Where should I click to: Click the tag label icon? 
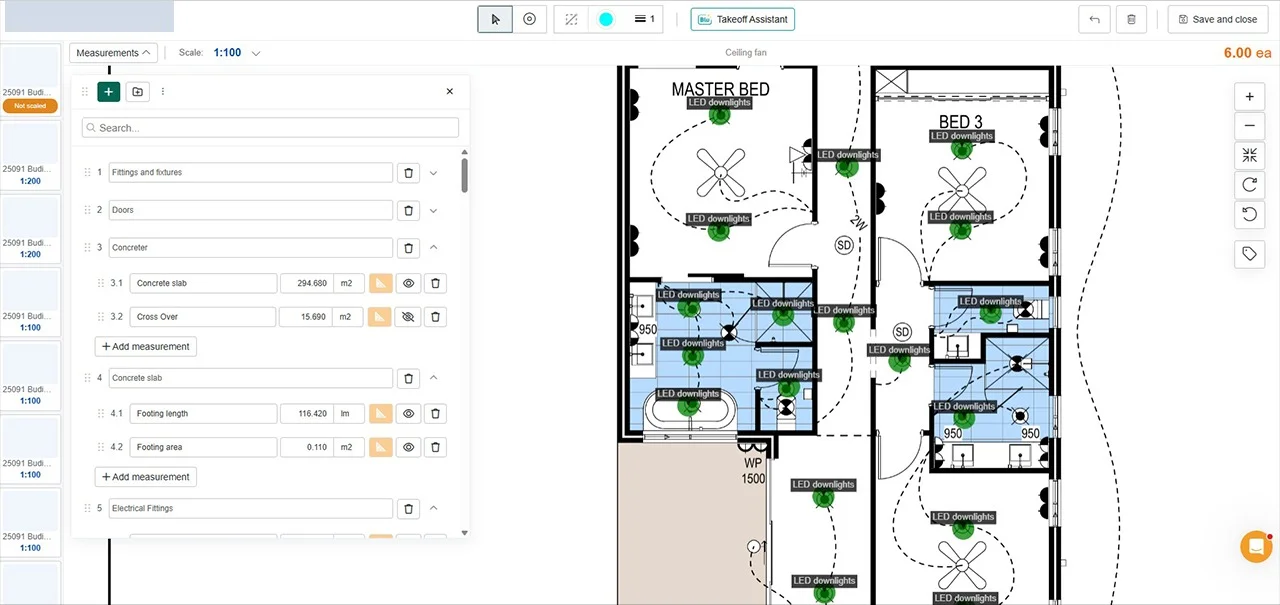tap(1249, 254)
